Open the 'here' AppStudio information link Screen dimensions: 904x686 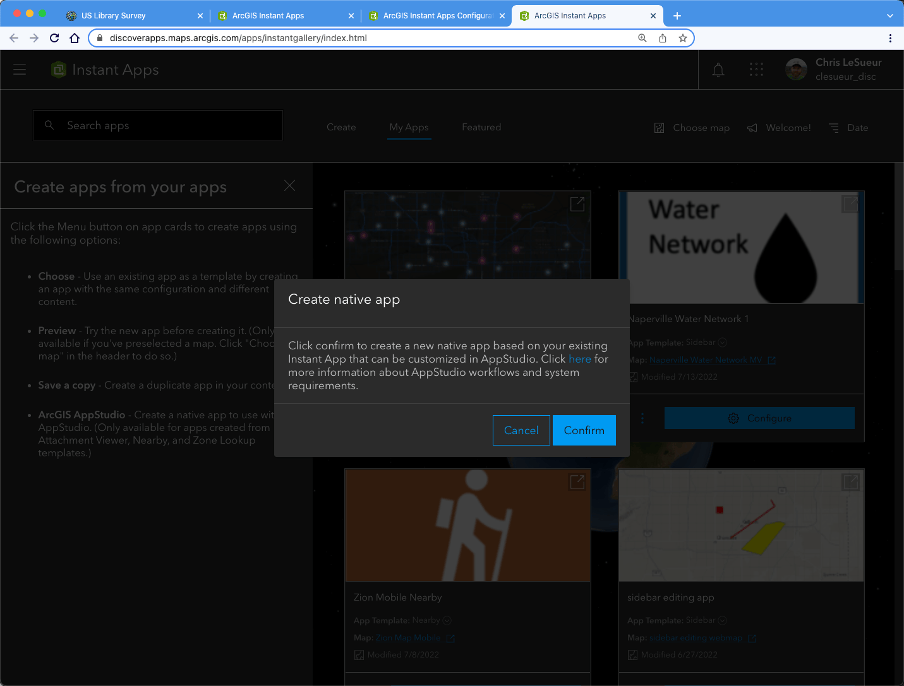click(579, 359)
